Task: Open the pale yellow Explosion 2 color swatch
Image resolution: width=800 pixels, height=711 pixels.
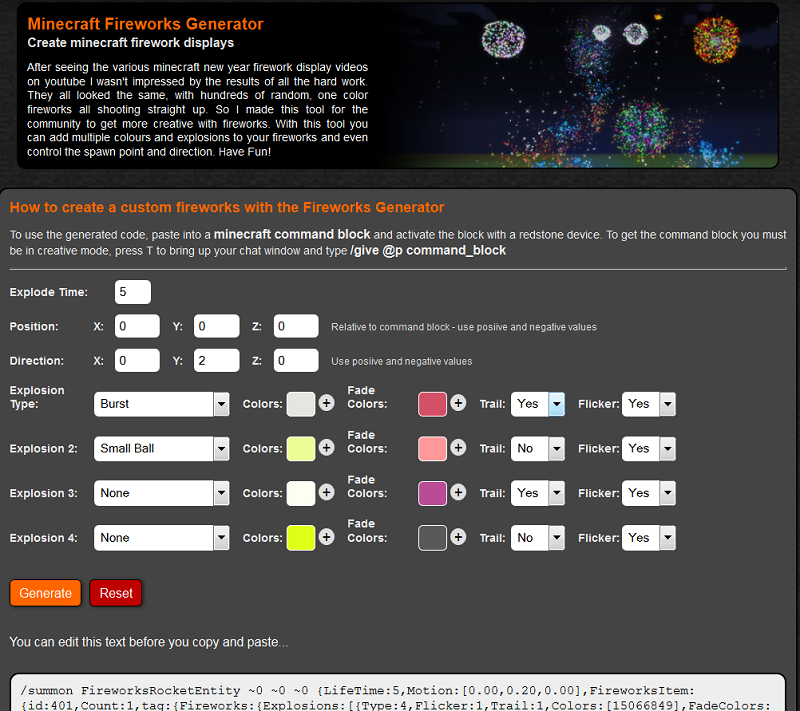Action: pyautogui.click(x=301, y=448)
